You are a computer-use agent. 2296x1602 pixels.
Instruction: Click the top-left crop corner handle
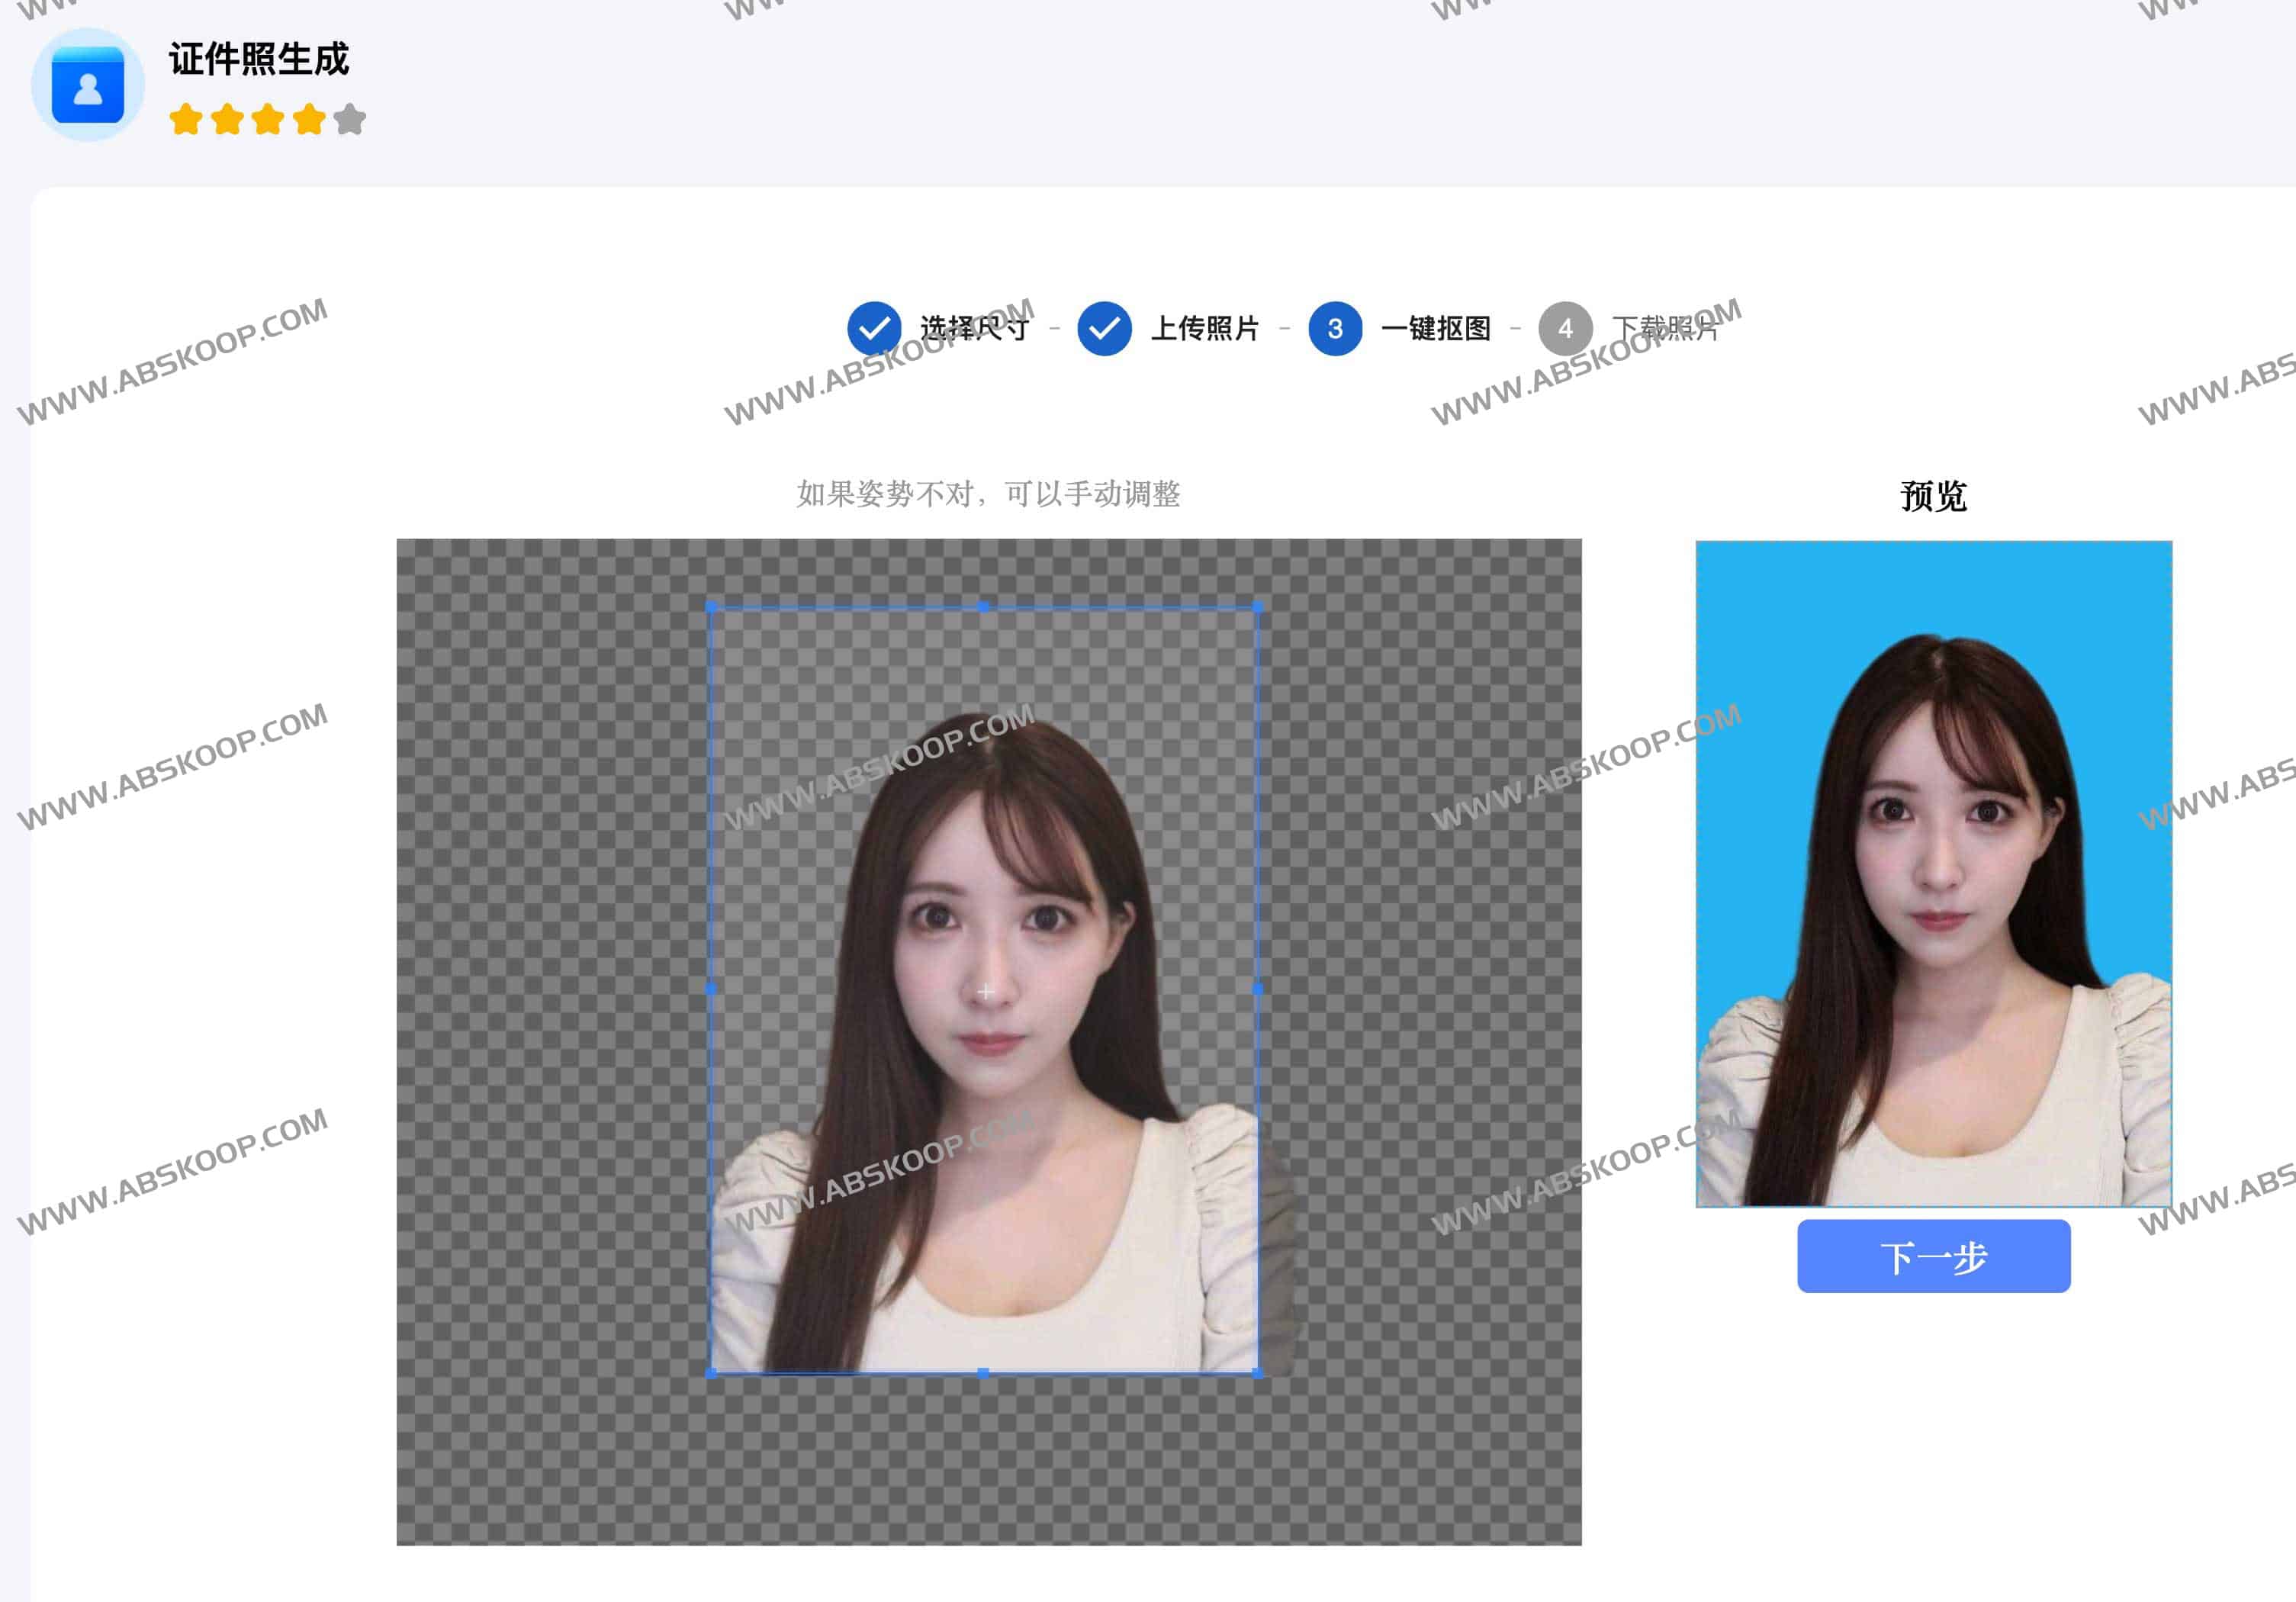711,606
